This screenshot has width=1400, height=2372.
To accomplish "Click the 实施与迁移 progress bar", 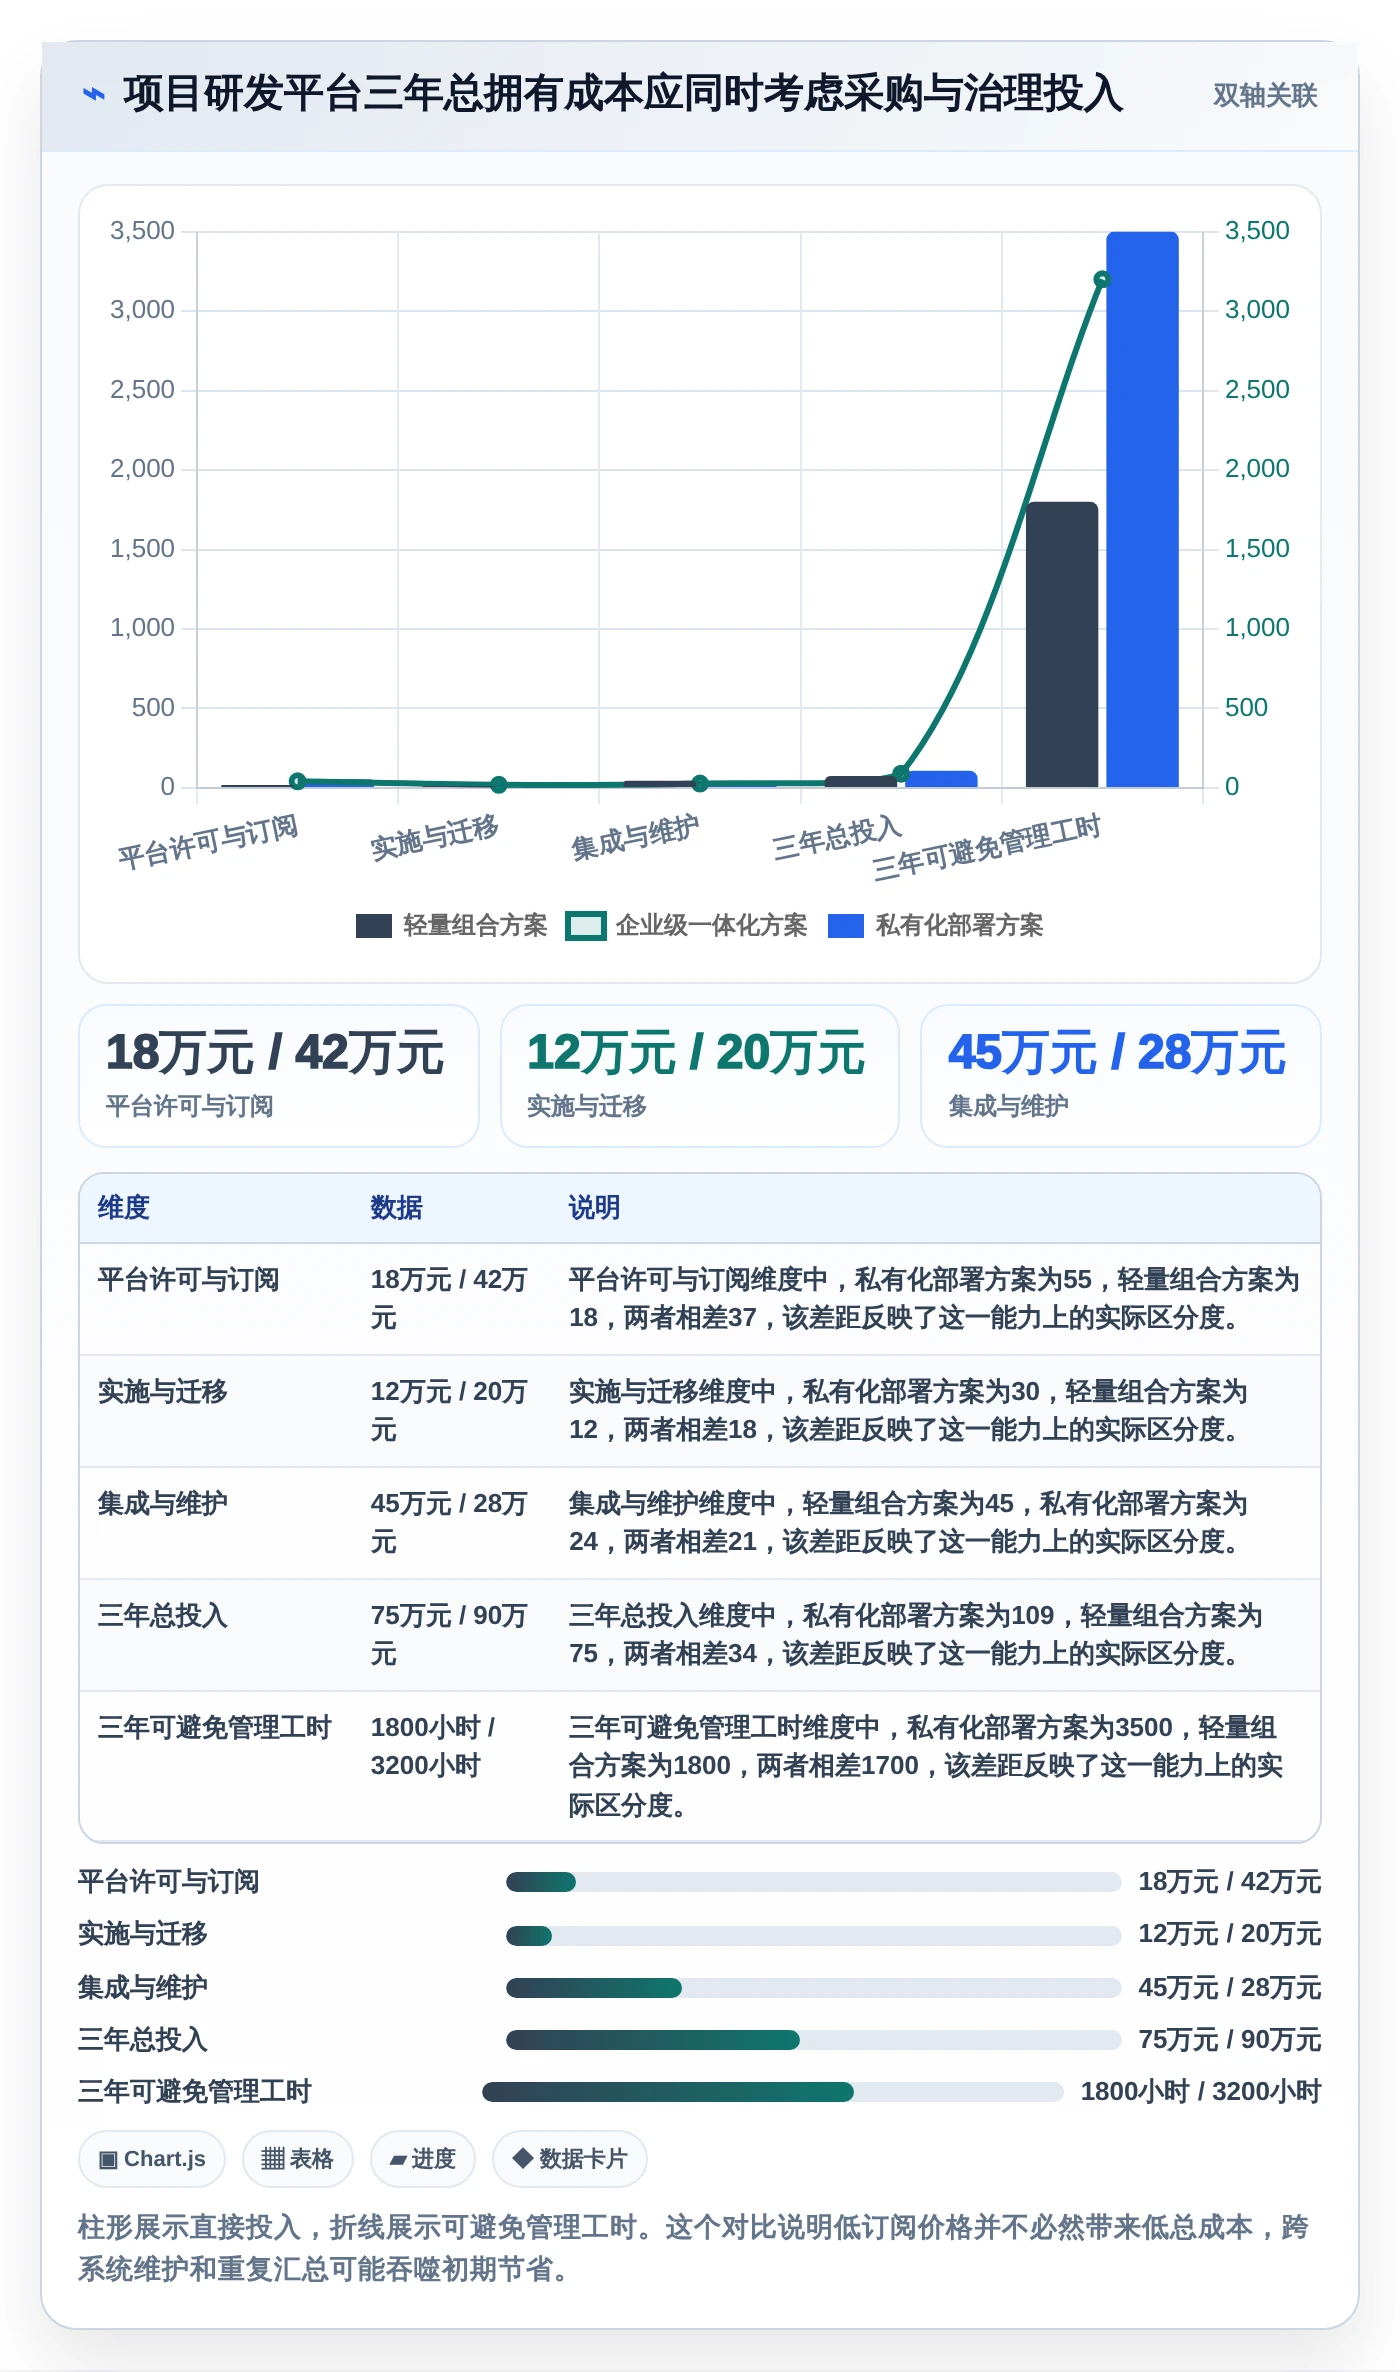I will tap(814, 1936).
